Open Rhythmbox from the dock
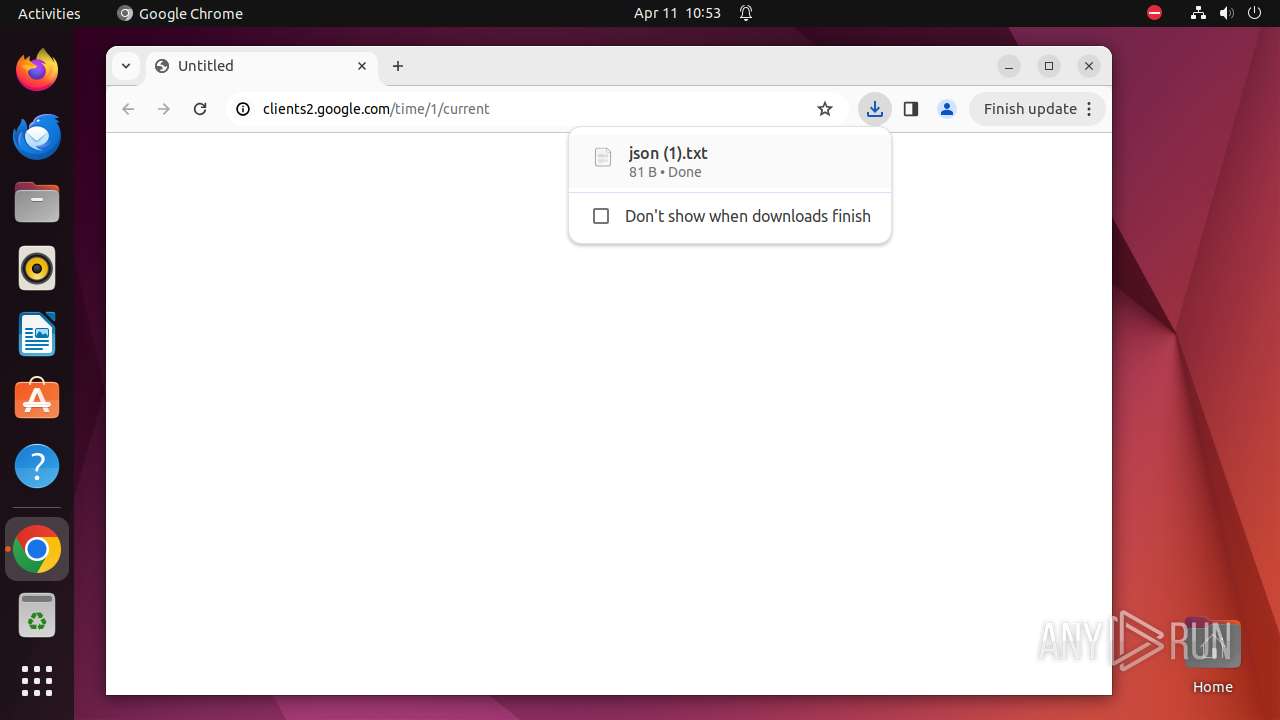Screen dimensions: 1280x720 coord(37,268)
